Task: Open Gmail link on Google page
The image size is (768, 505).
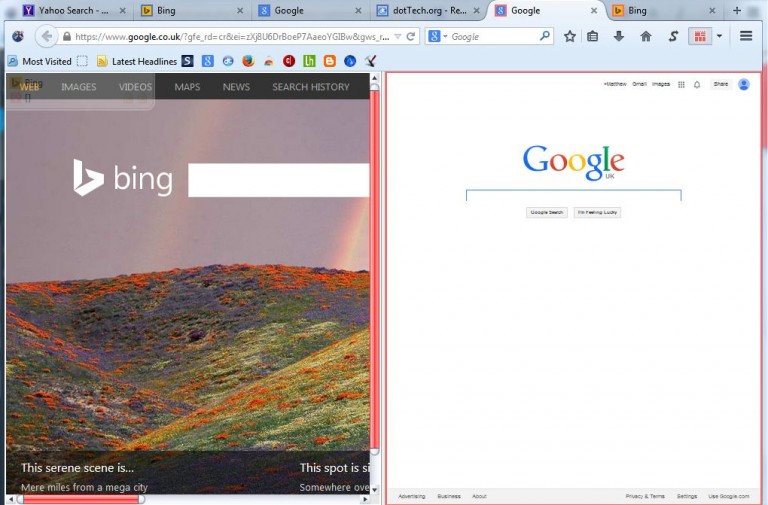Action: (639, 84)
